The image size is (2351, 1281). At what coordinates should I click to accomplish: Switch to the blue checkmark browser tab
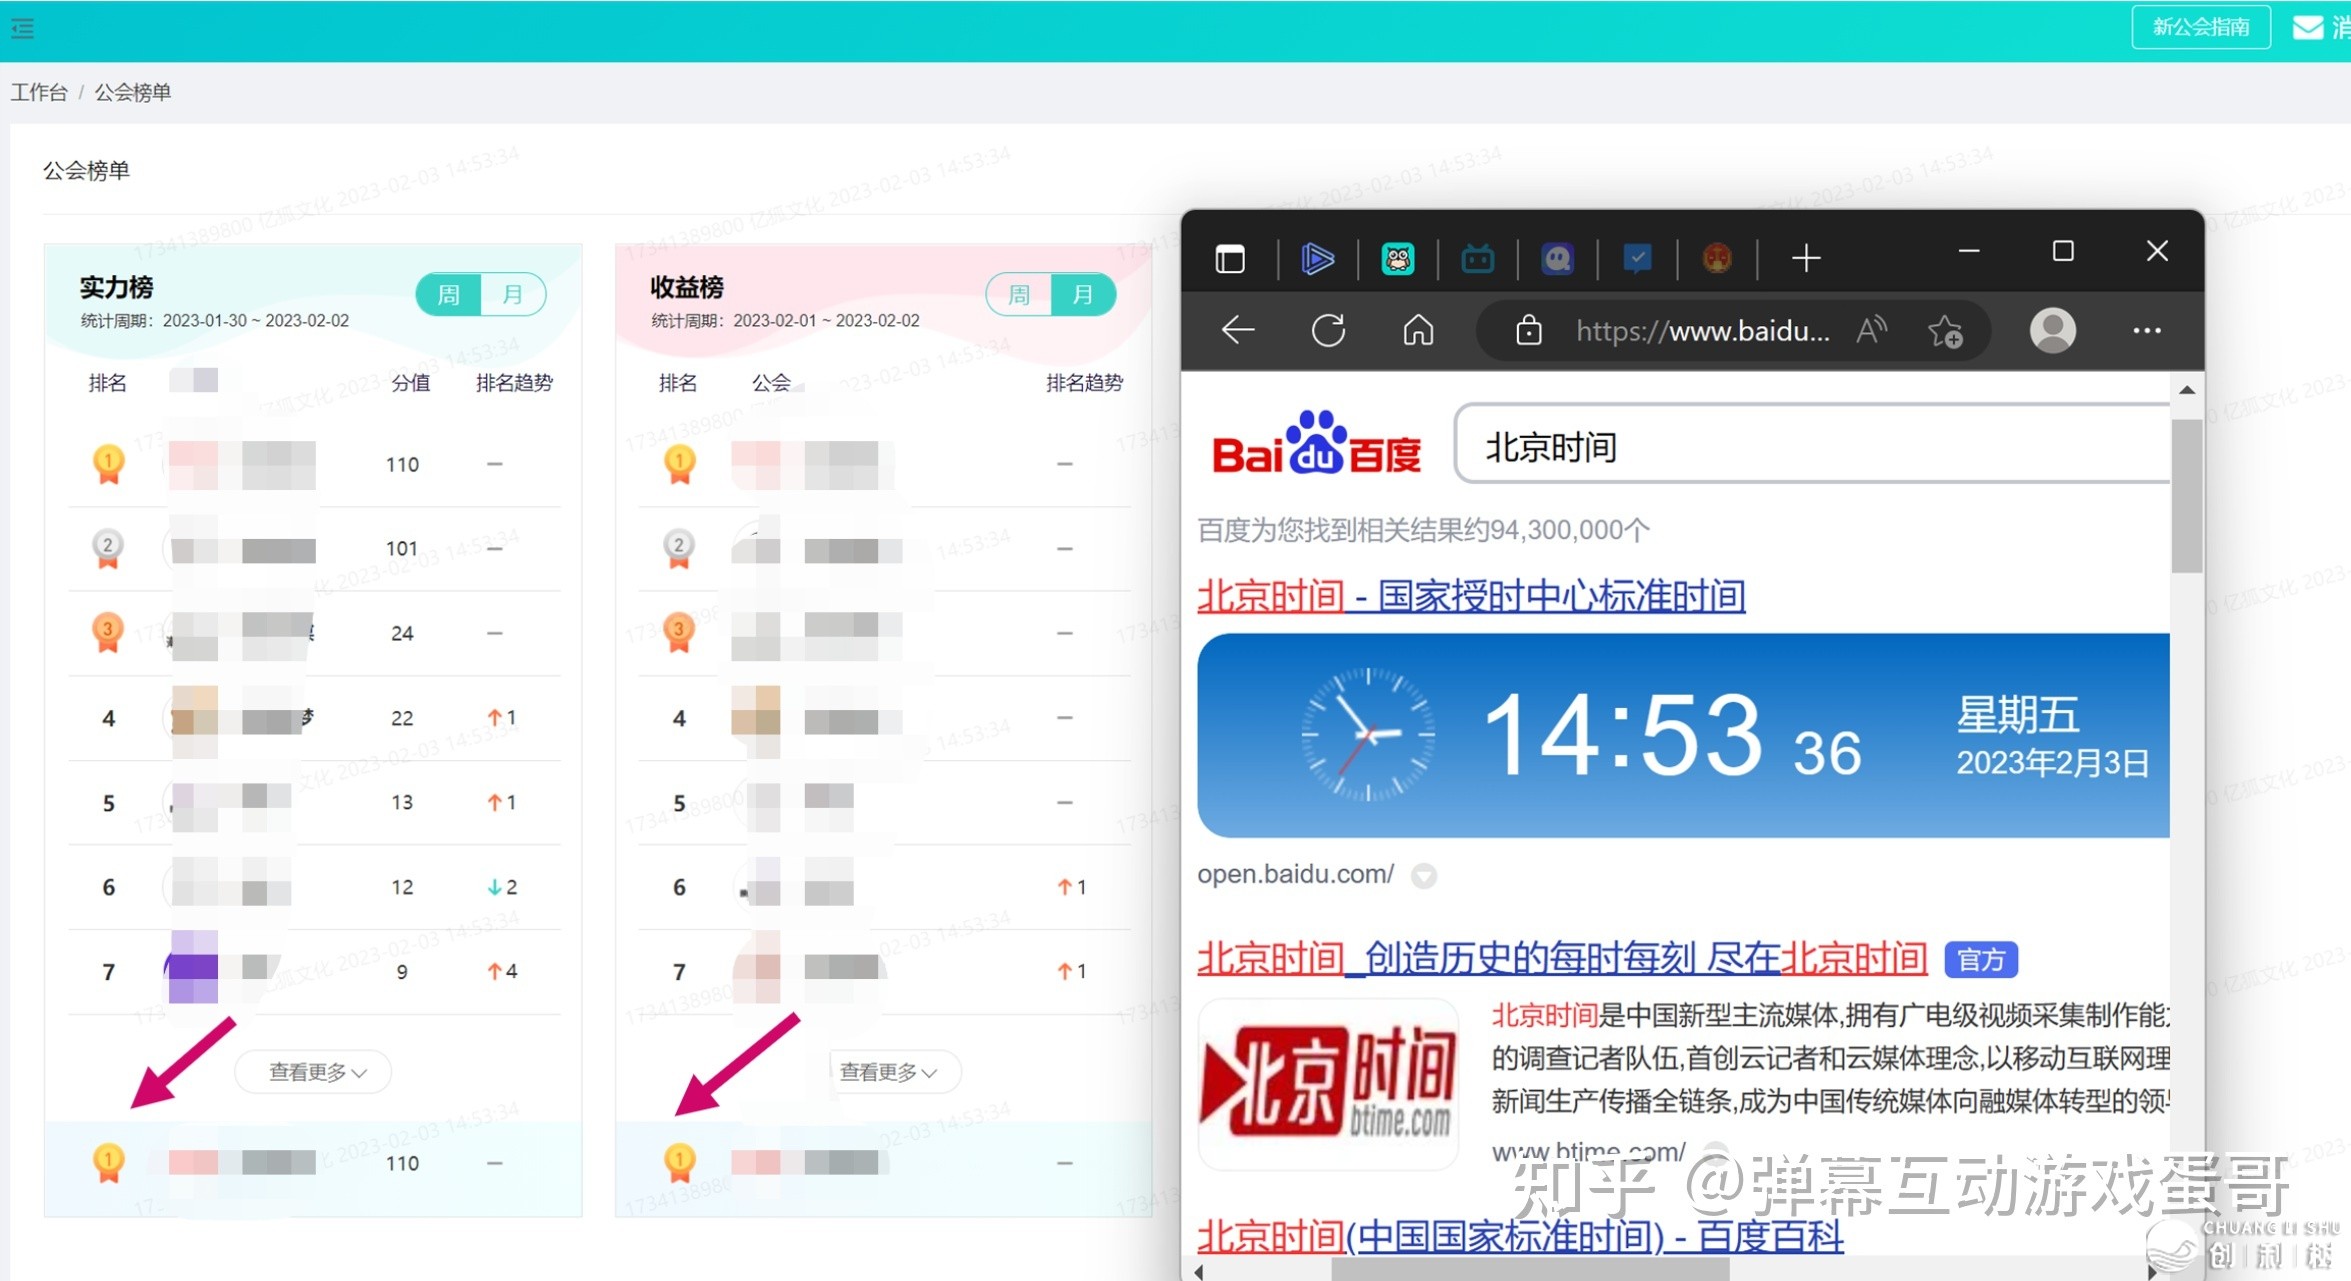click(x=1638, y=259)
